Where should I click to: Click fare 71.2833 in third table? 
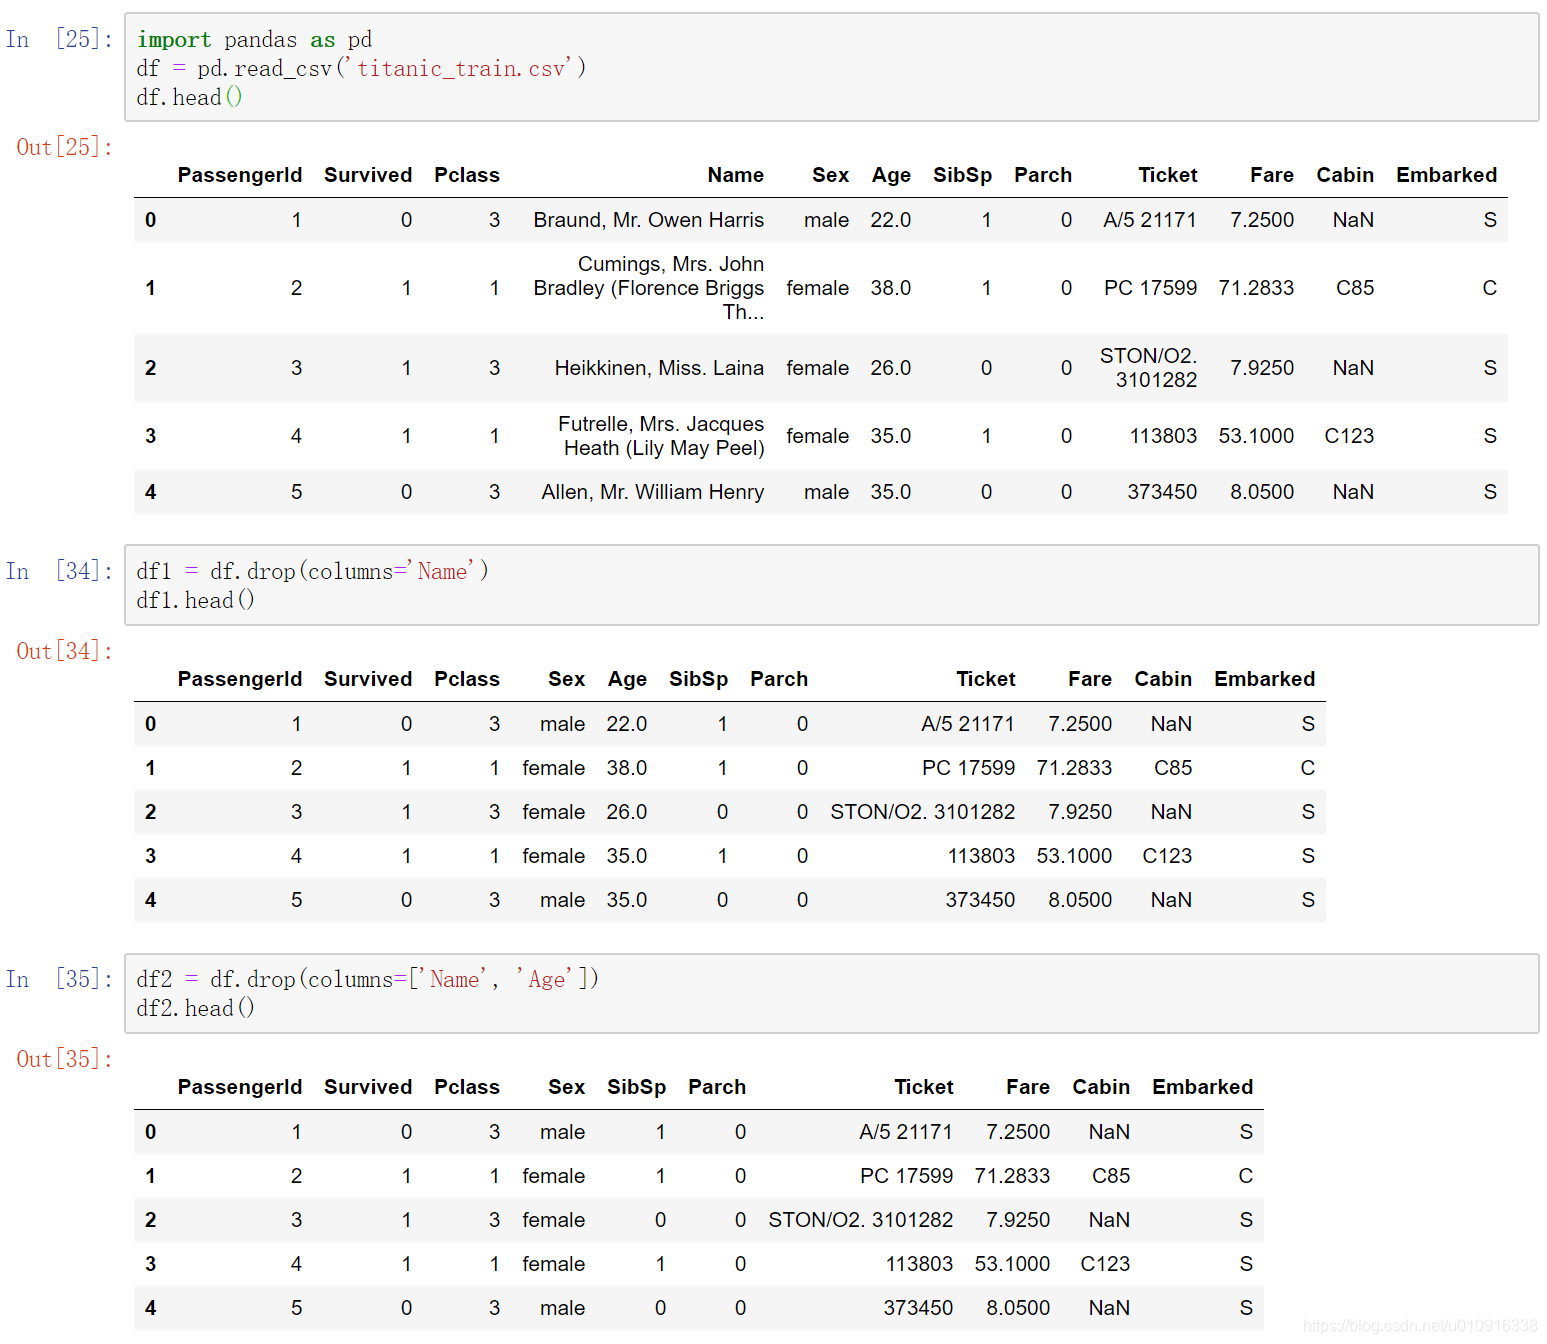point(1011,1176)
